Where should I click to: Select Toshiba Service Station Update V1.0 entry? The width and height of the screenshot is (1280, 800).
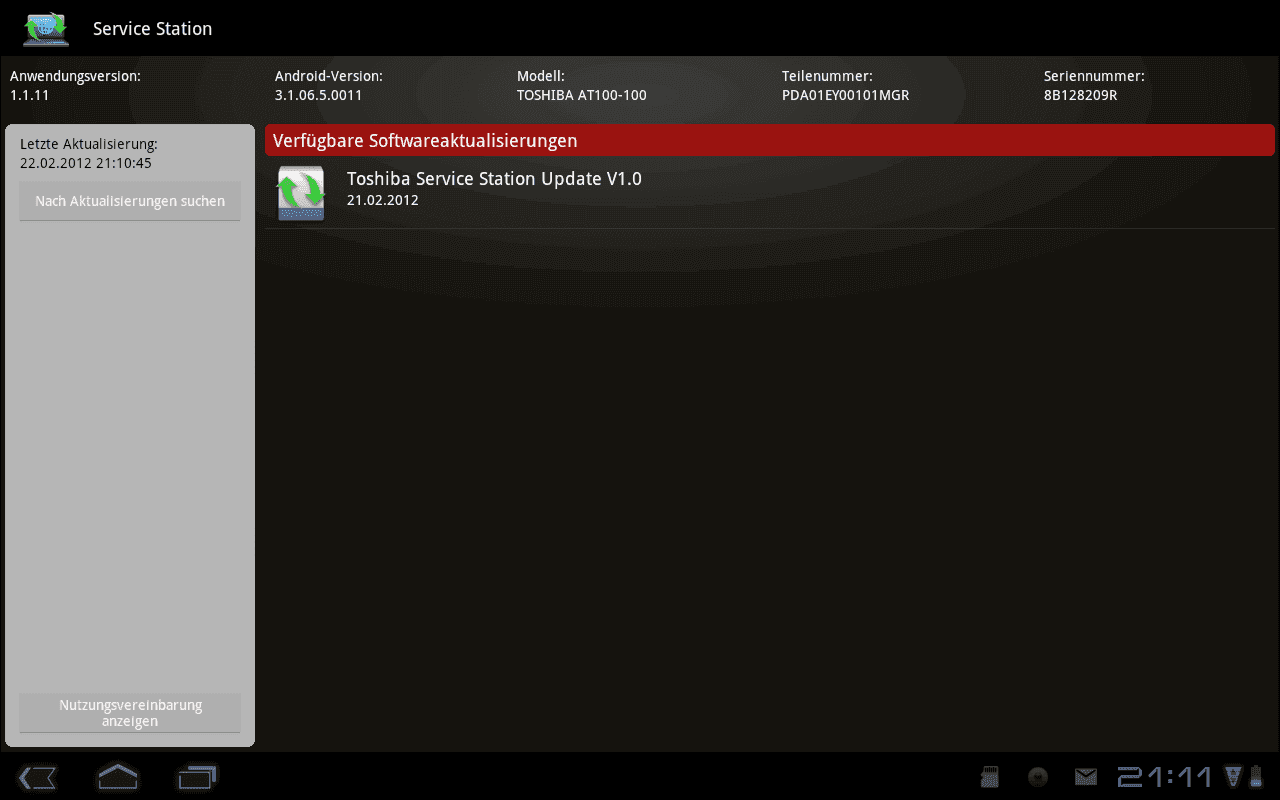coord(772,193)
